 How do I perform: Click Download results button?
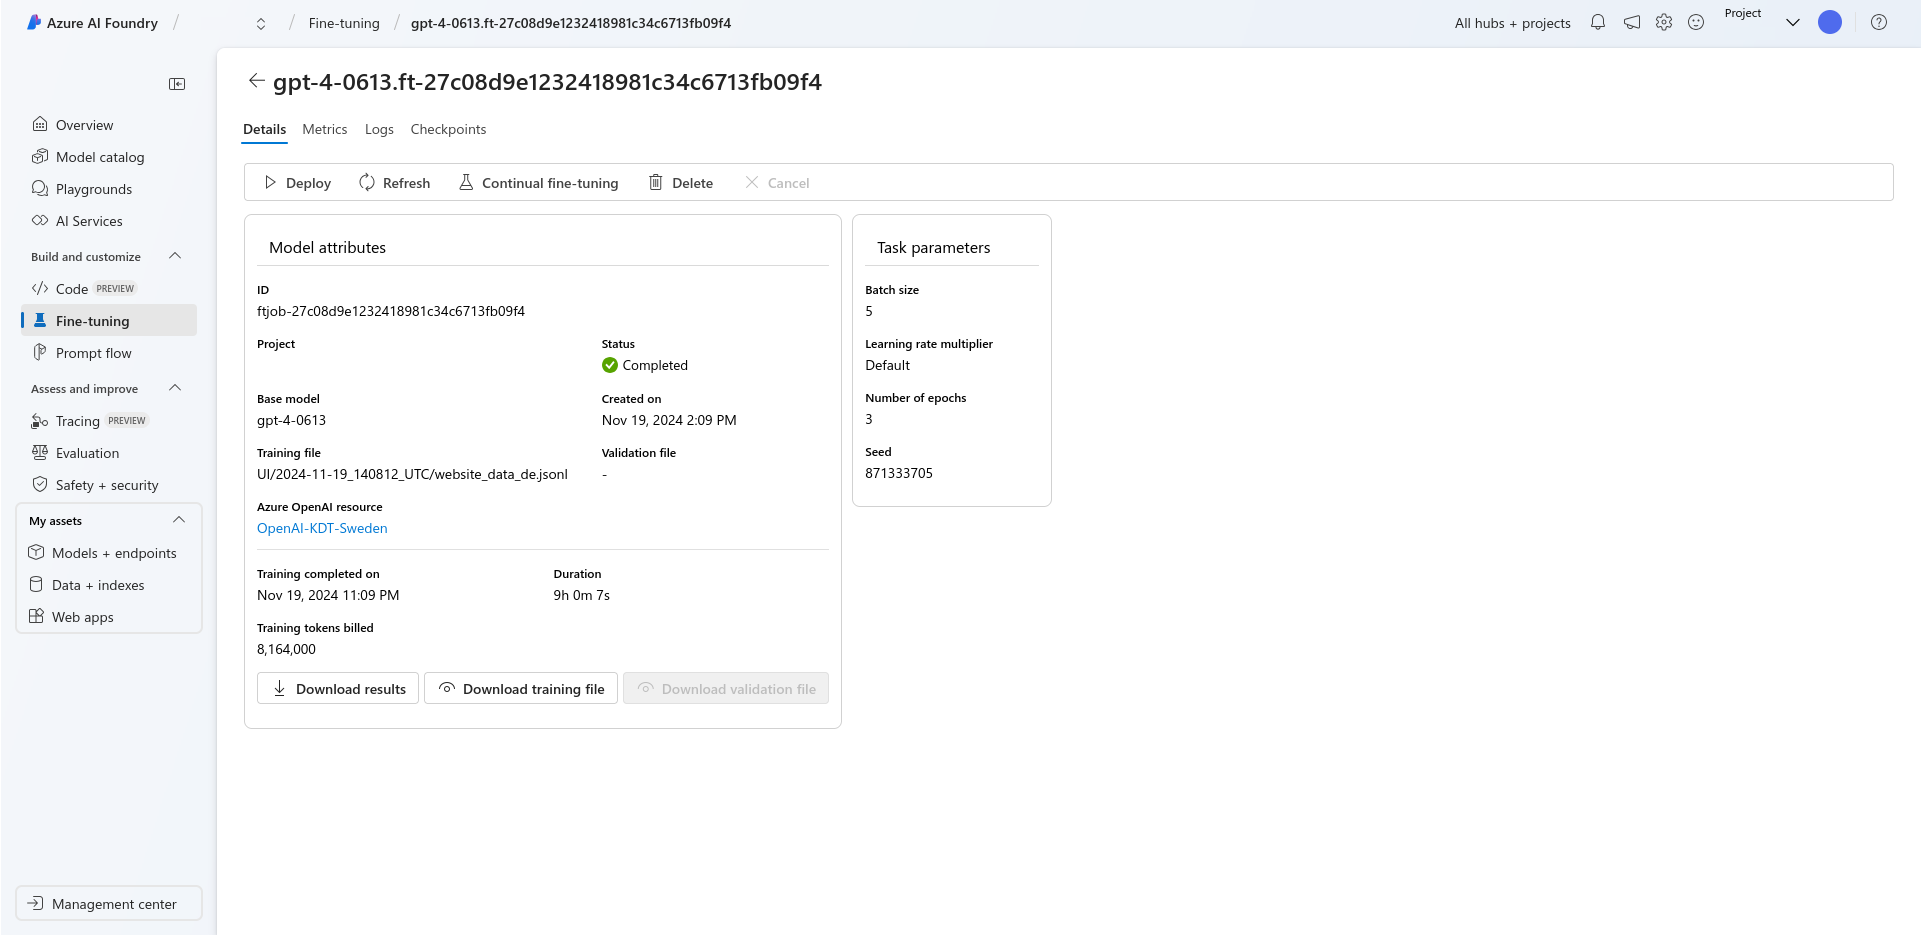click(x=338, y=688)
